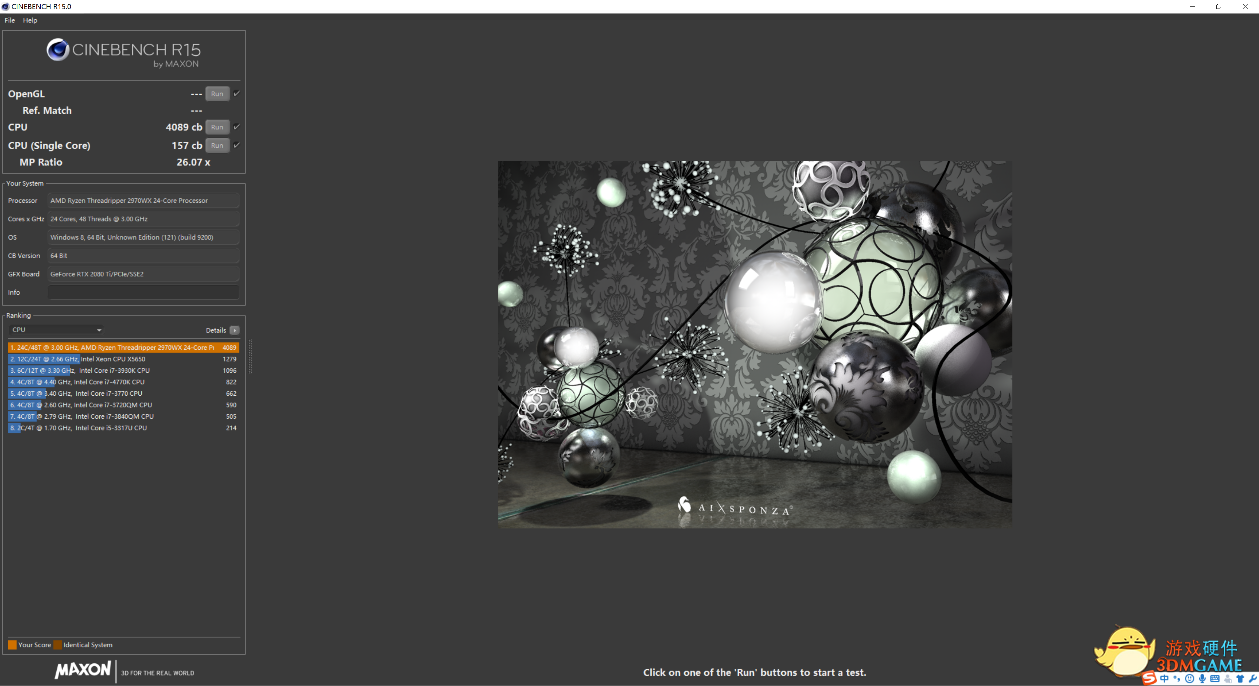Open the File menu
The height and width of the screenshot is (686, 1259).
(x=10, y=20)
